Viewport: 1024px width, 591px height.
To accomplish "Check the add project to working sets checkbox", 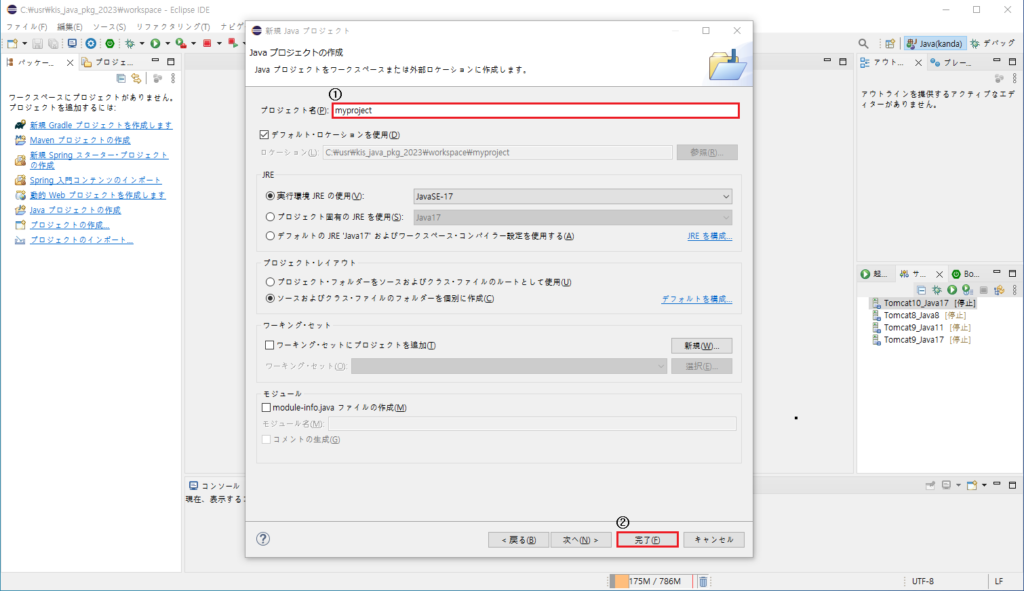I will tap(269, 345).
